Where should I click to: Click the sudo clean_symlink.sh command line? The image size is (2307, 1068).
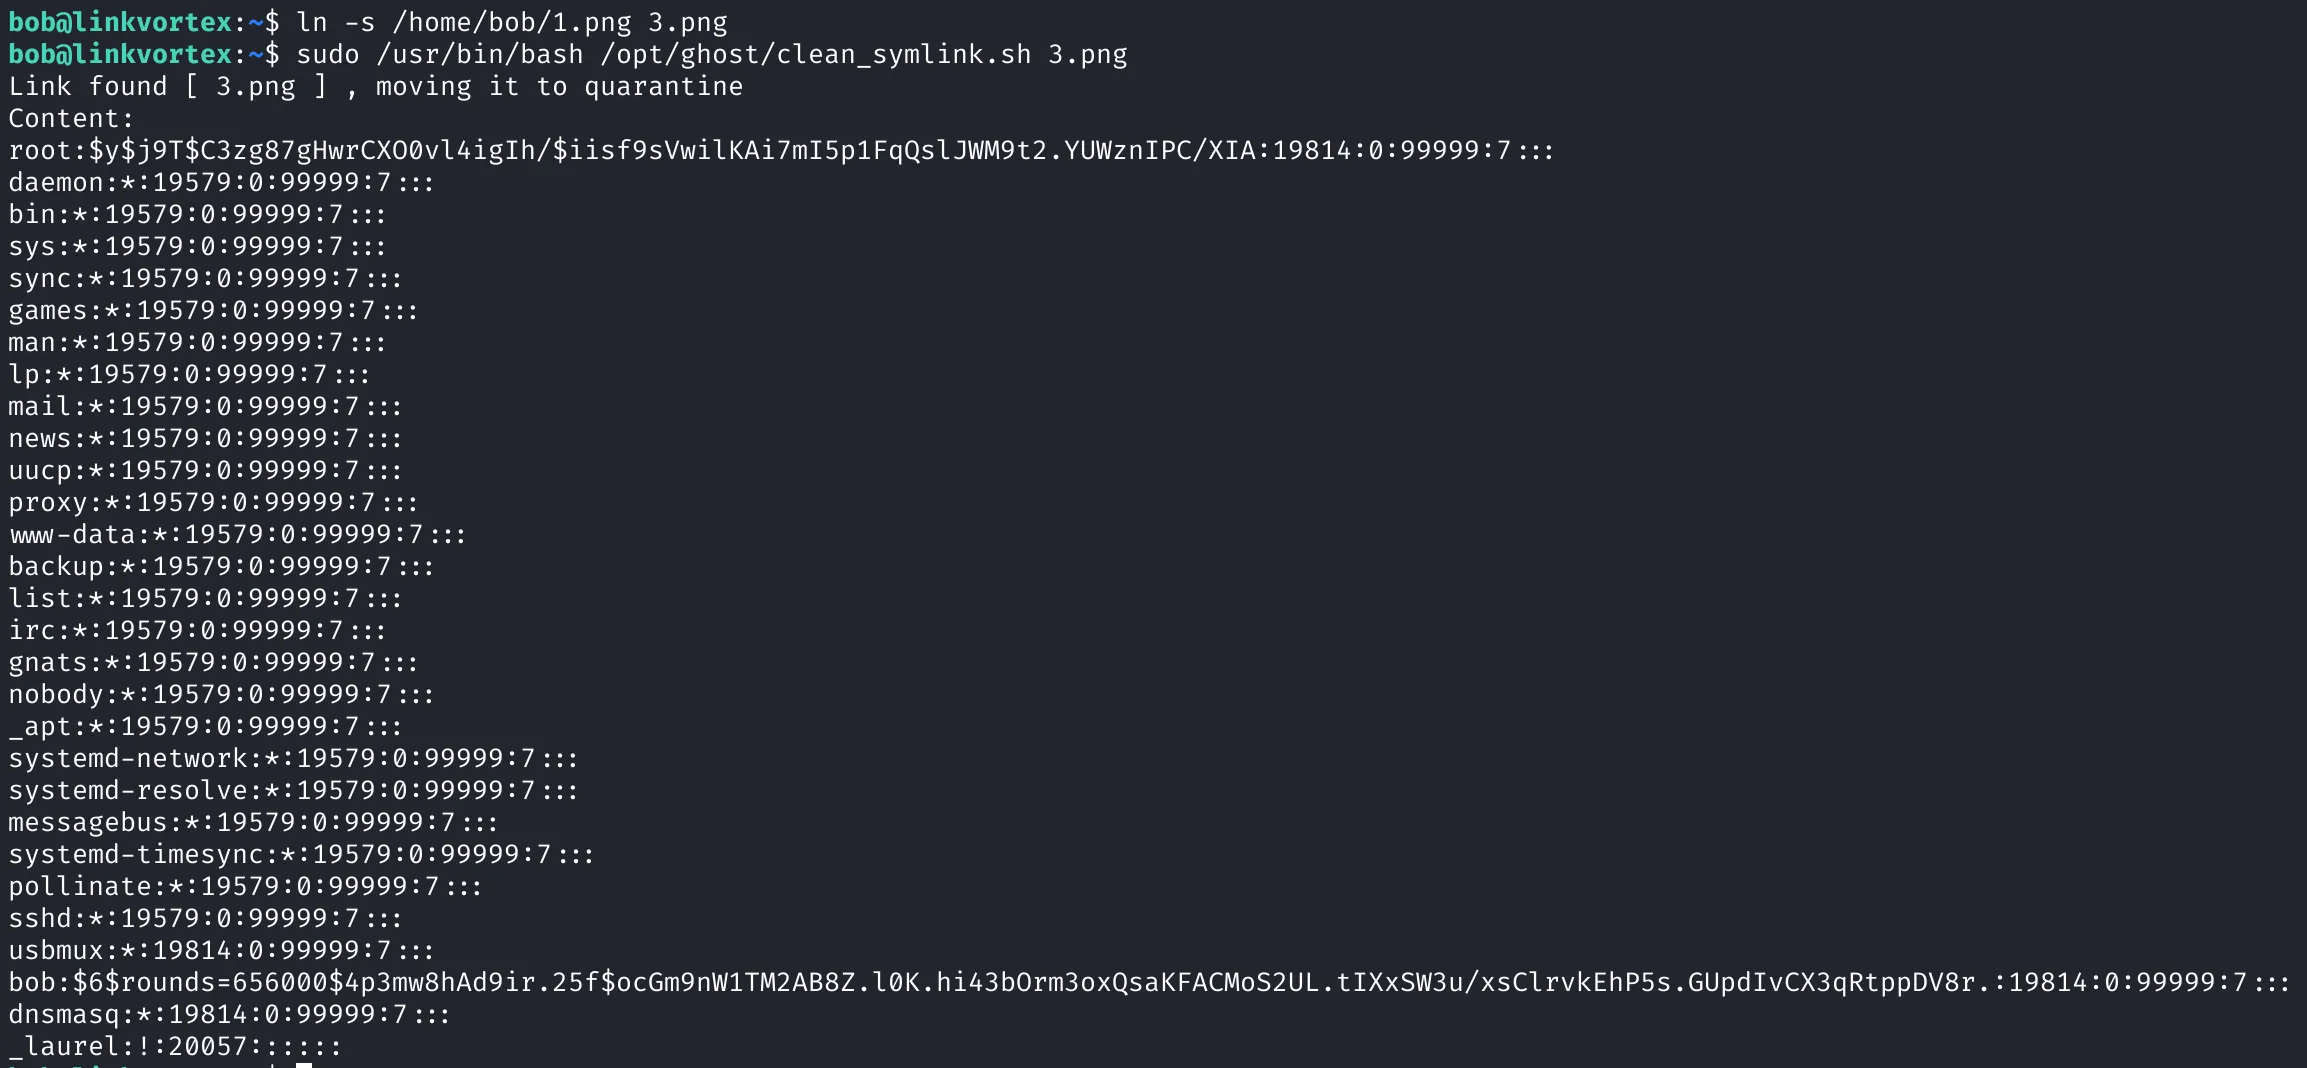pos(568,54)
